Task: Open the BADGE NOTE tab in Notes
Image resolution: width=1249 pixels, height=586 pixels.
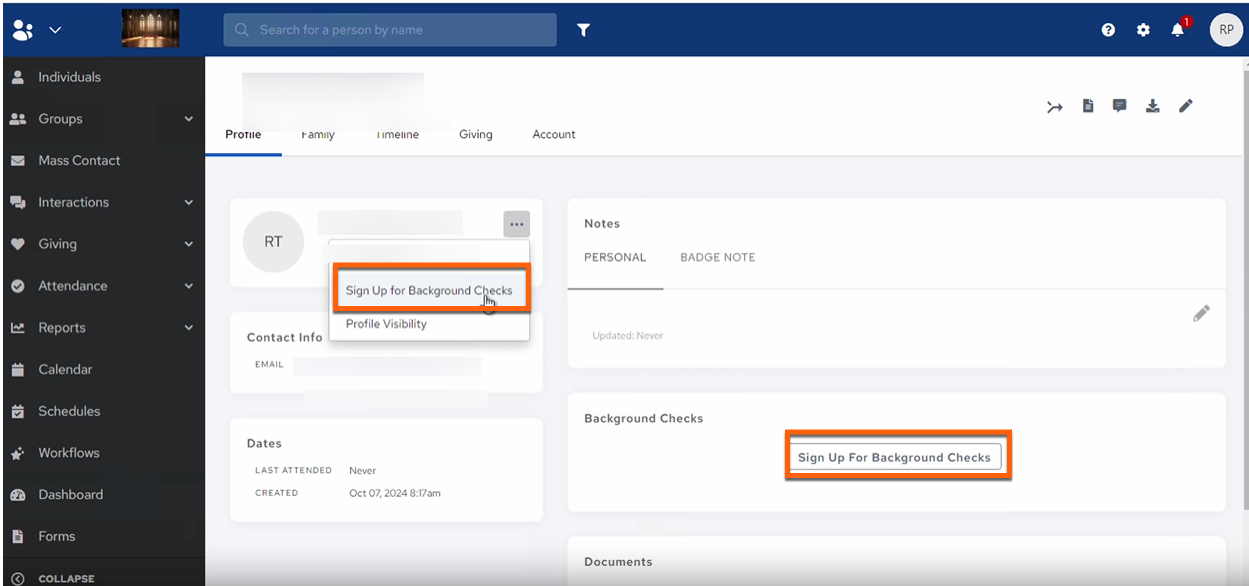Action: coord(717,257)
